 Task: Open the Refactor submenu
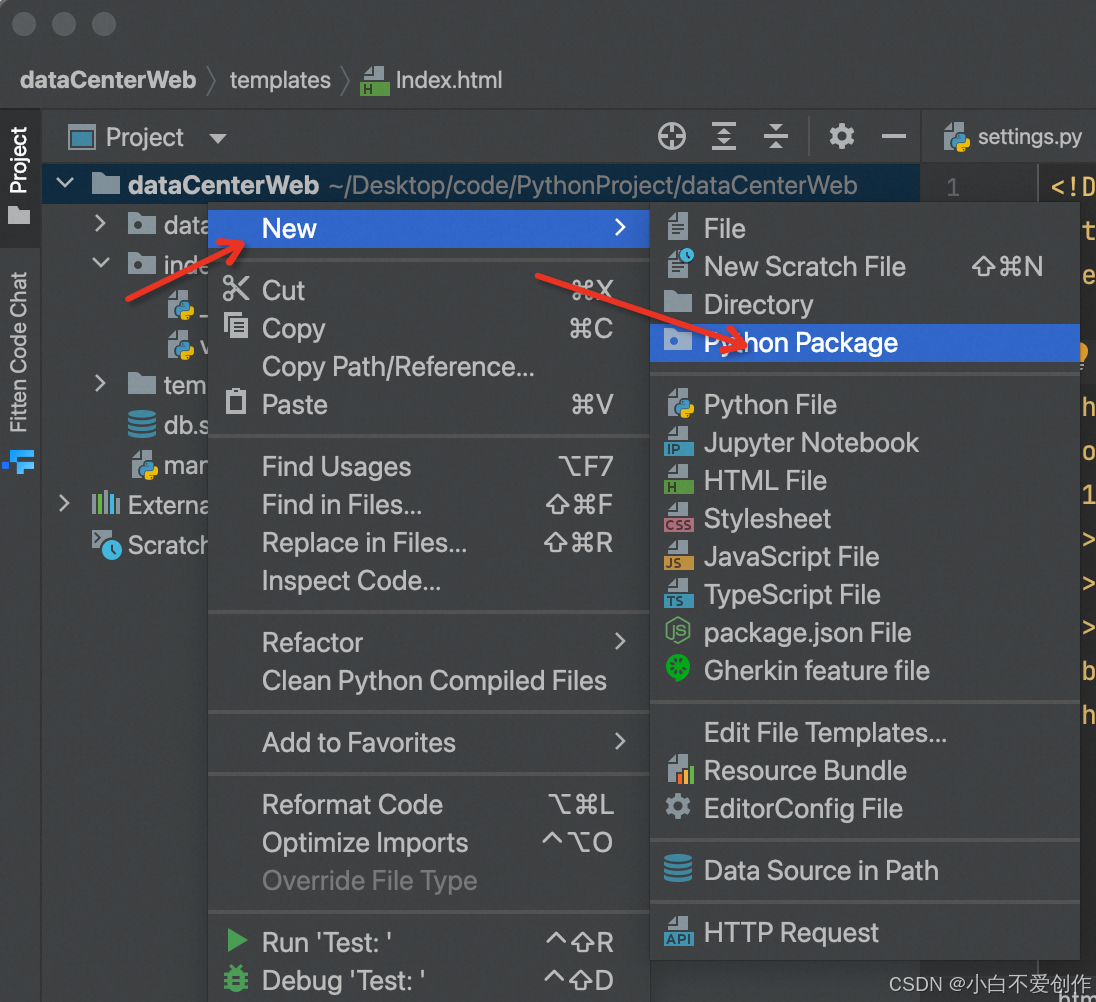click(x=428, y=642)
